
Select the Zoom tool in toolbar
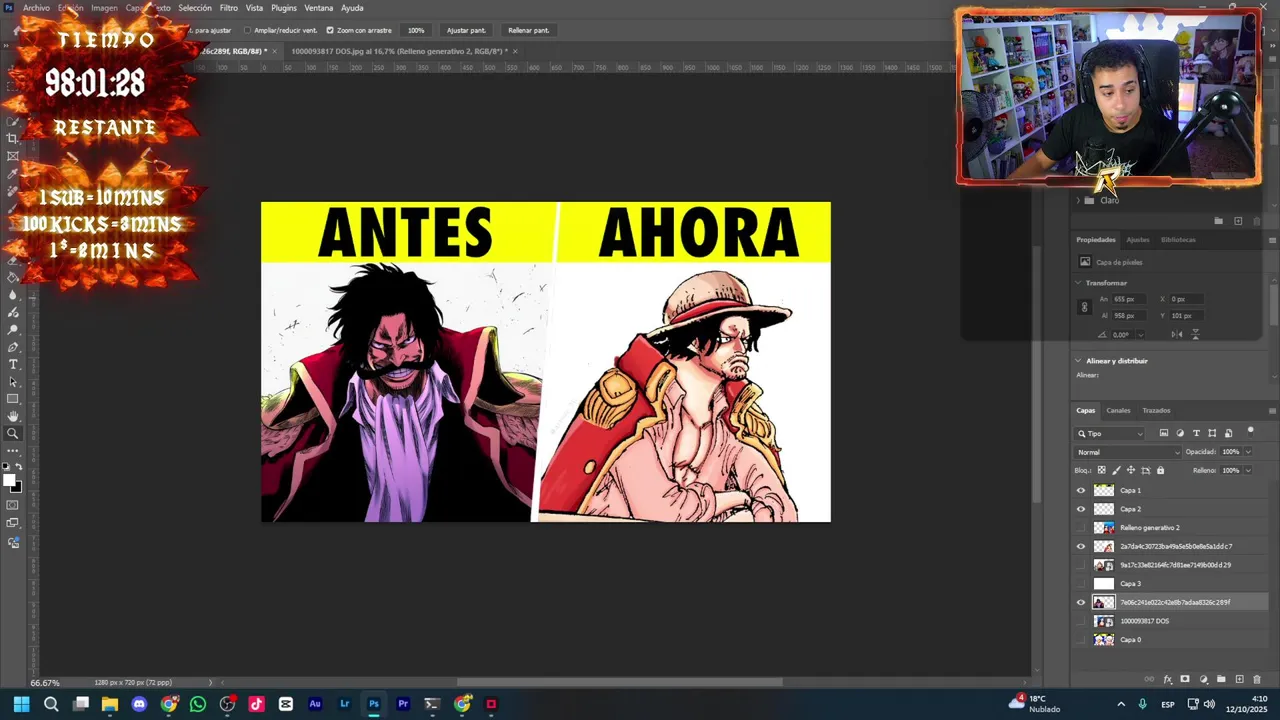pos(13,434)
